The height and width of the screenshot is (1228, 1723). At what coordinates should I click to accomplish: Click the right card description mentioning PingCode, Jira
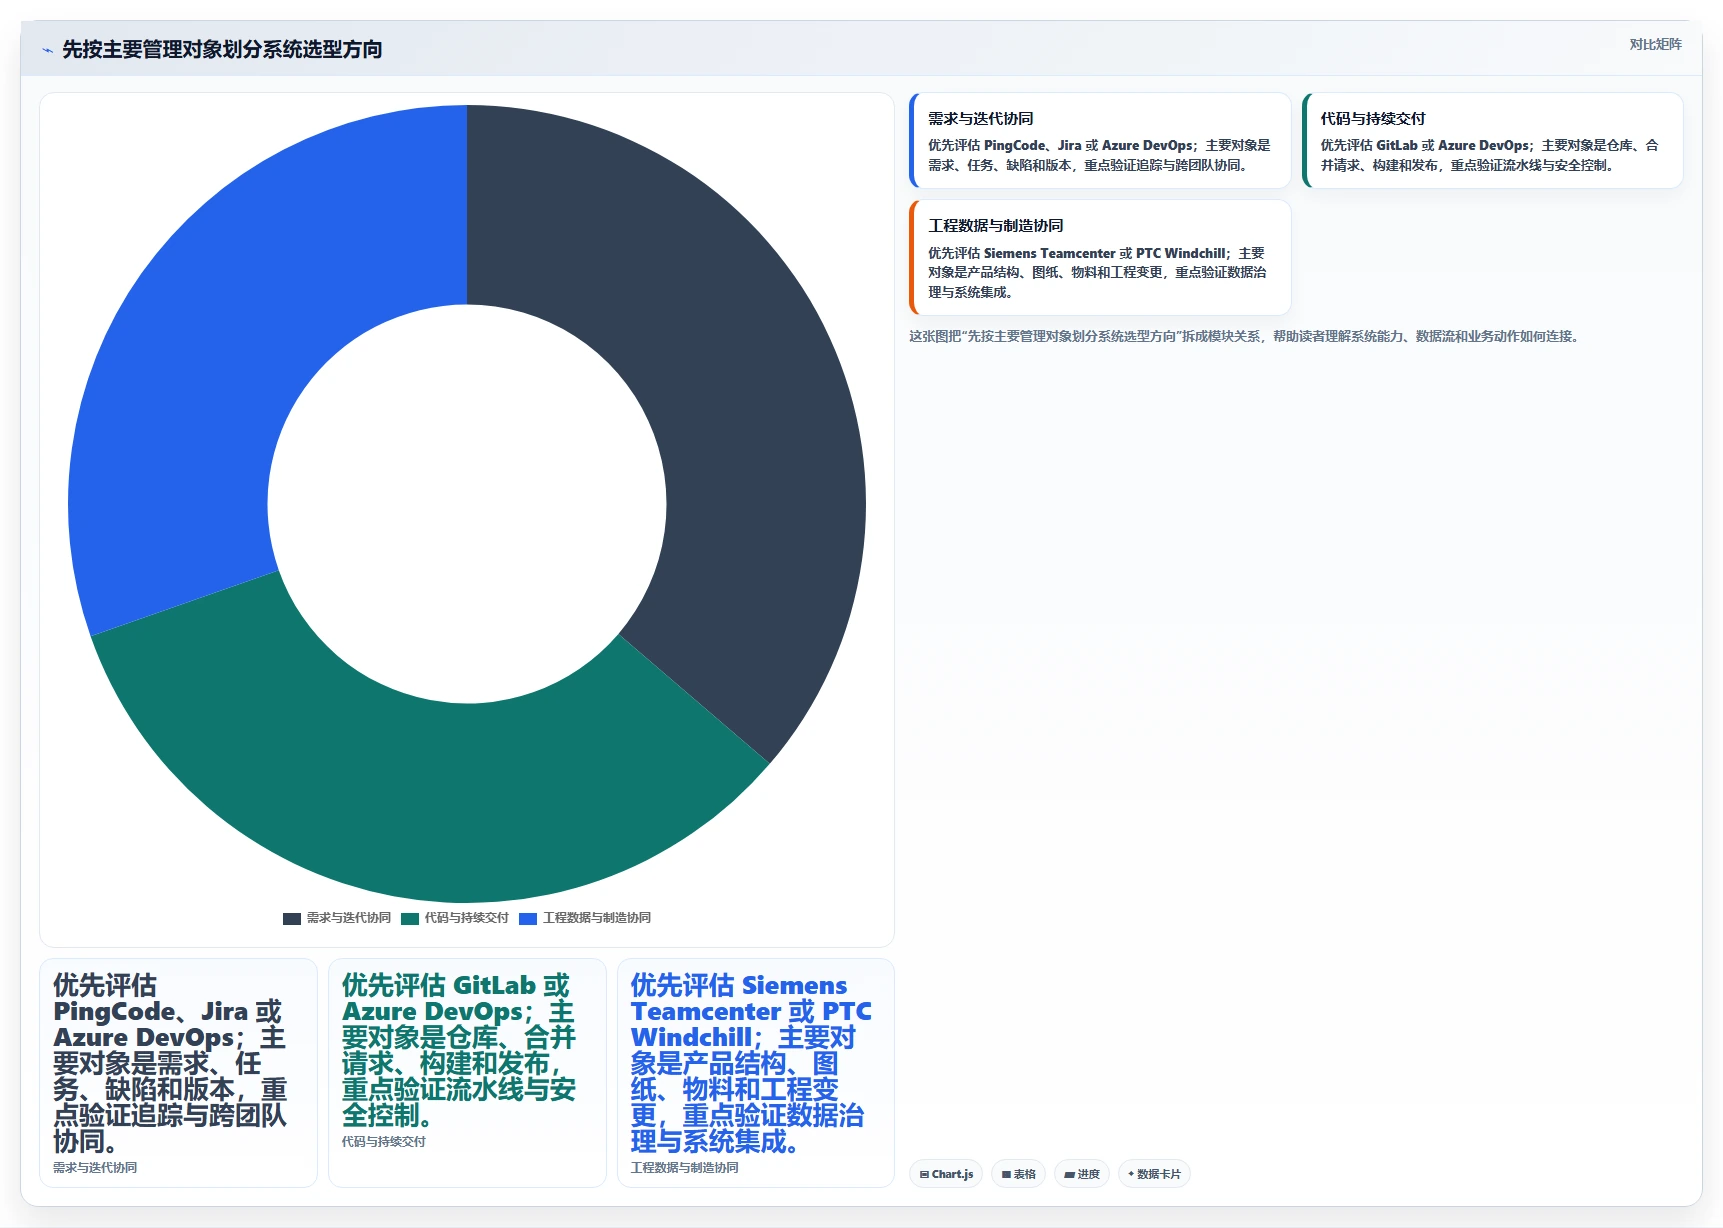coord(1099,155)
